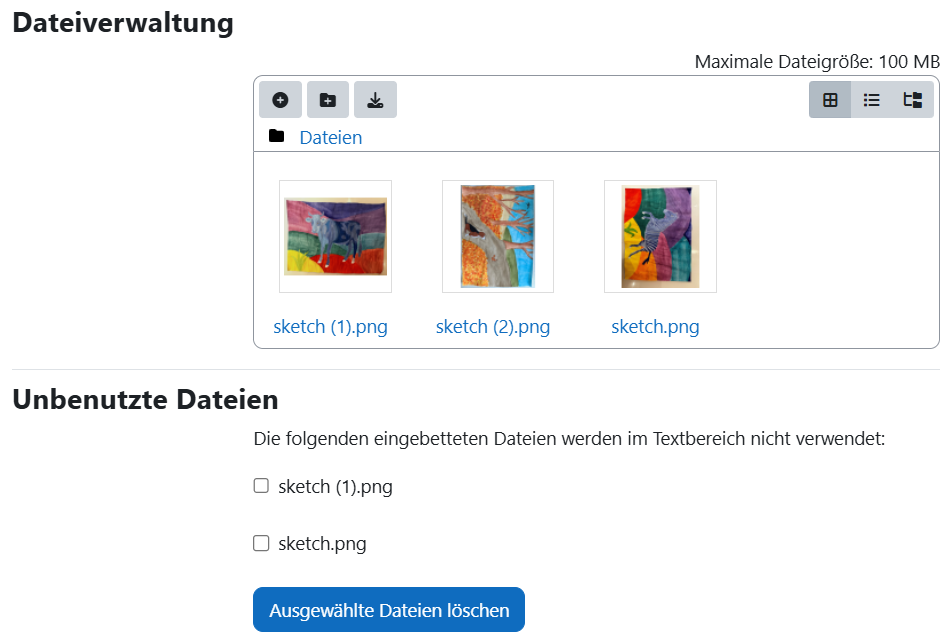The image size is (952, 640).
Task: Download all files with the download icon
Action: pos(375,99)
